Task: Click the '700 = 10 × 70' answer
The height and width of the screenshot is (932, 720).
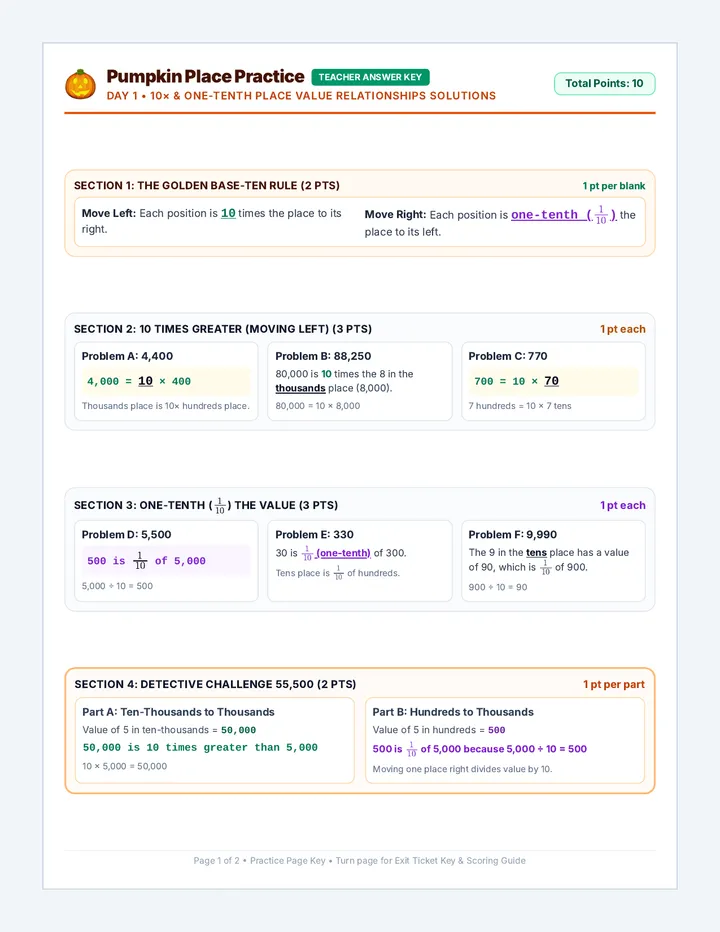Action: (x=516, y=381)
